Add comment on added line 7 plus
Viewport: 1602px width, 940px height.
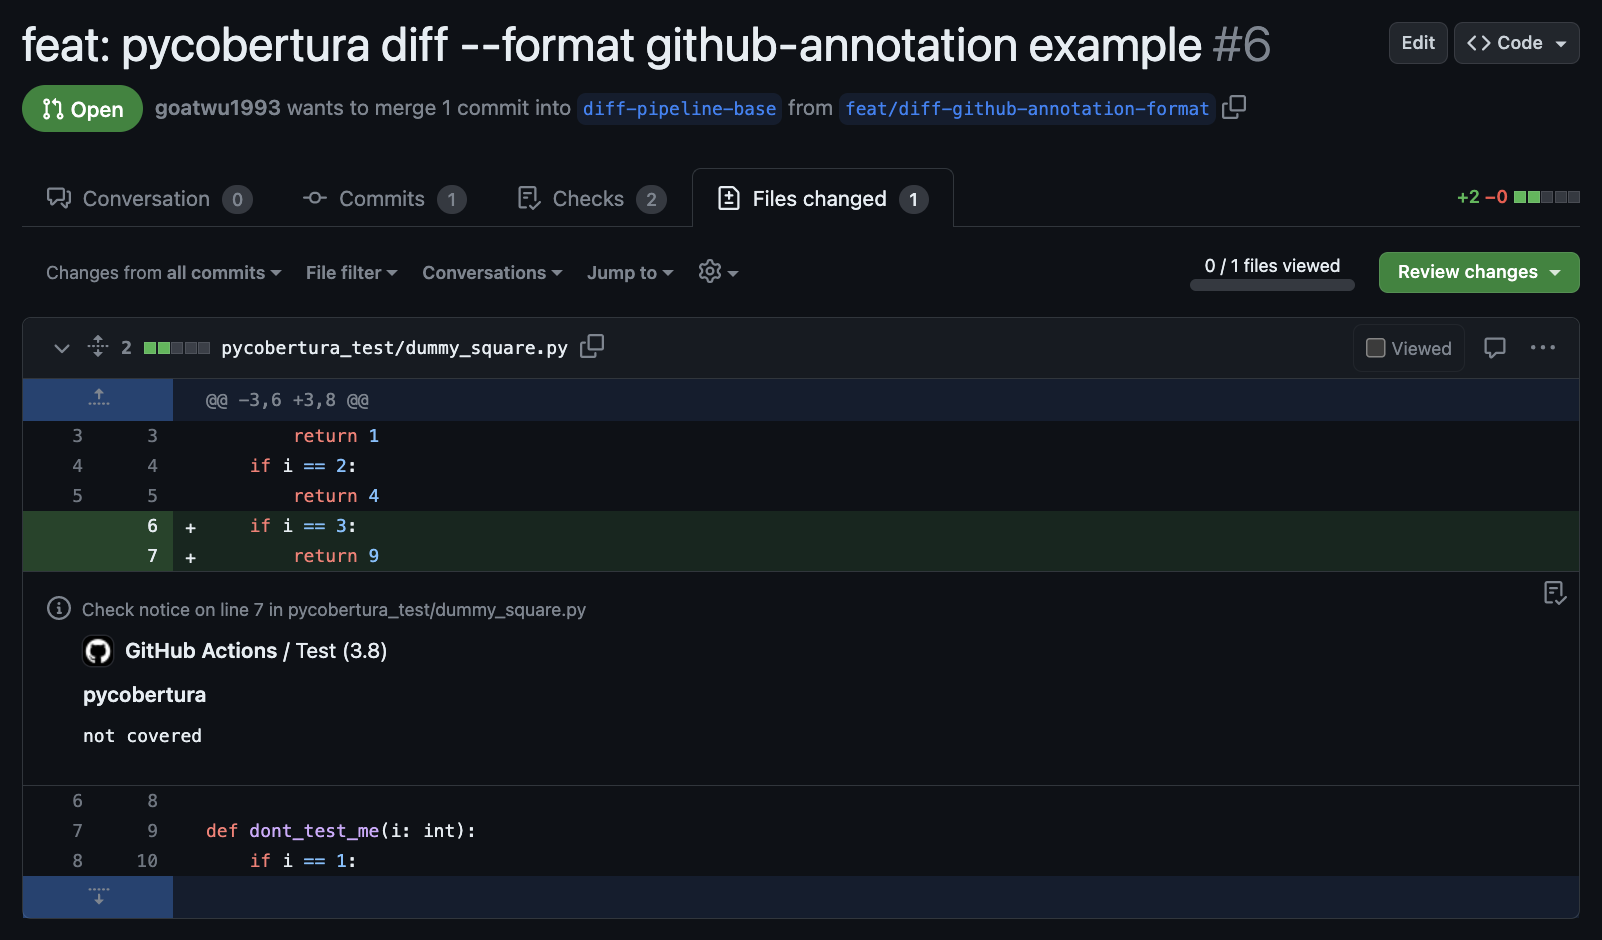point(190,557)
